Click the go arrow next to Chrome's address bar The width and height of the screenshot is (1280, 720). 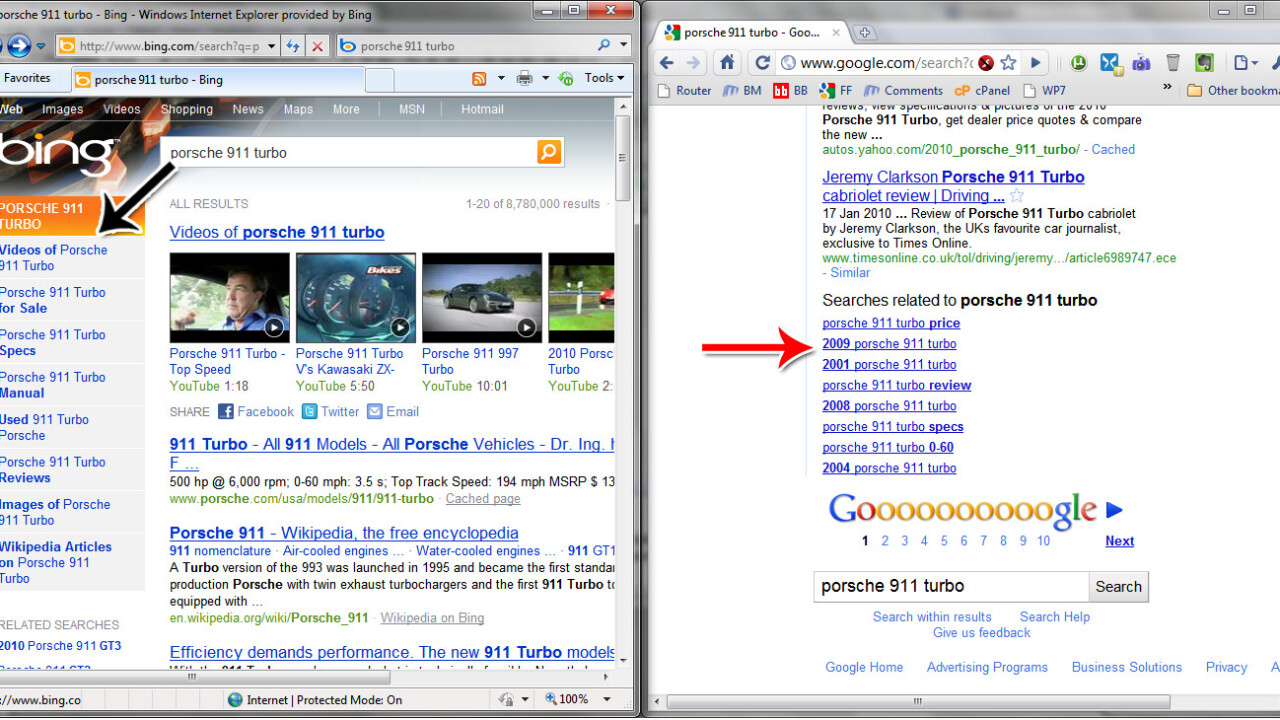pos(1036,63)
